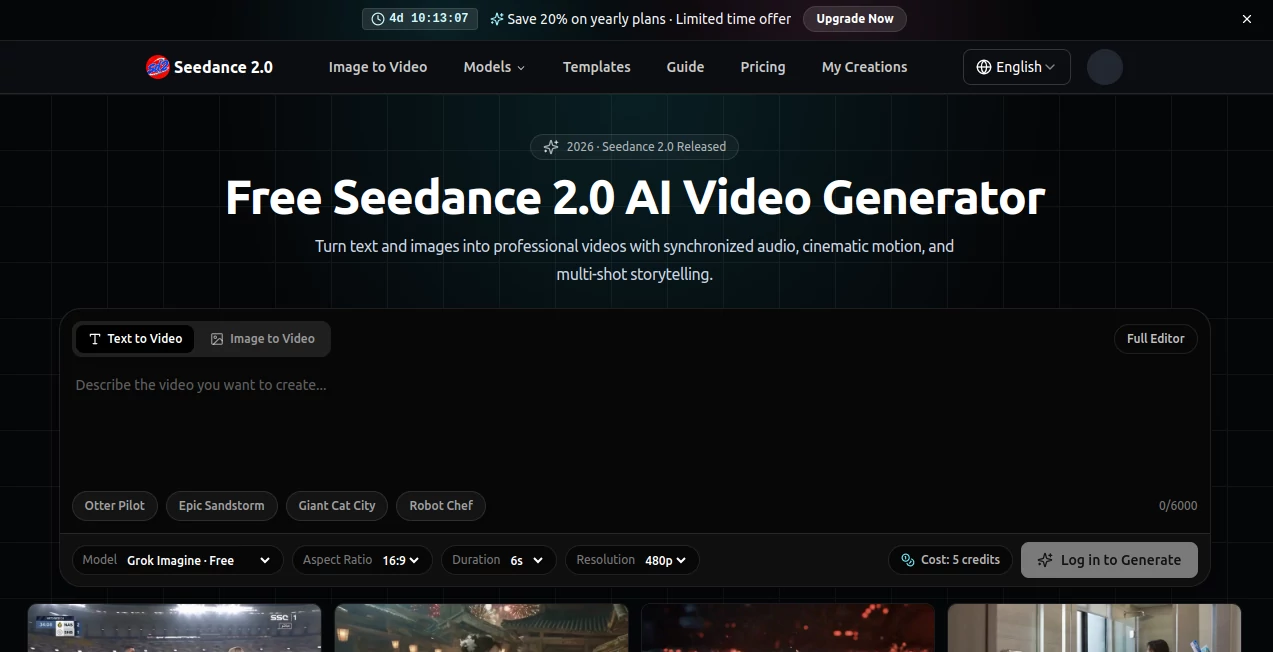Click the 0/6000 character counter
Image resolution: width=1273 pixels, height=652 pixels.
tap(1178, 506)
